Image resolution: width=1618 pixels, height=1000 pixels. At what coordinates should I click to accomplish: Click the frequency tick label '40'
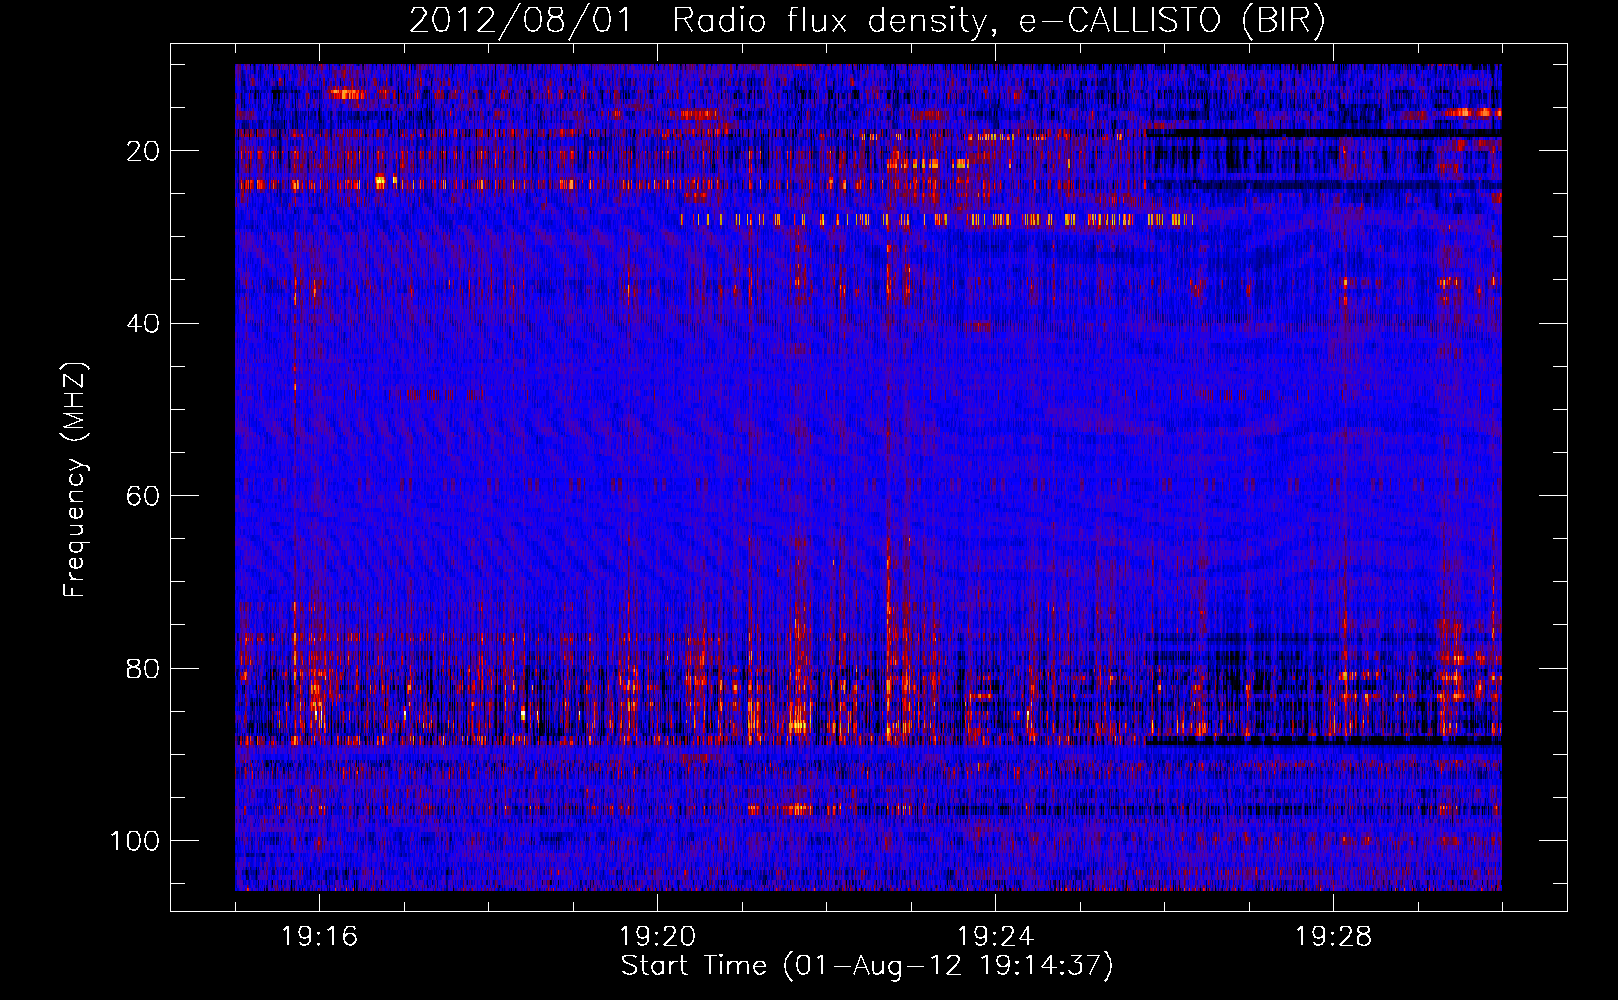(144, 324)
